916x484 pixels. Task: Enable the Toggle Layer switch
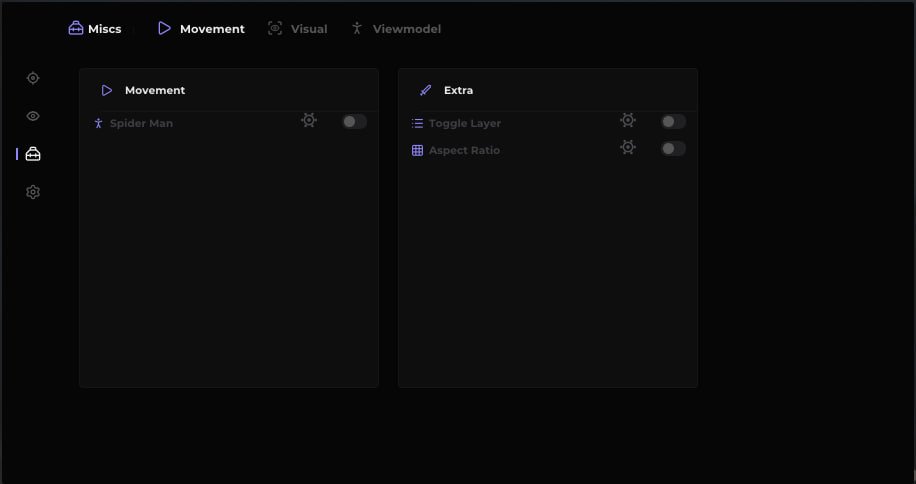tap(674, 121)
